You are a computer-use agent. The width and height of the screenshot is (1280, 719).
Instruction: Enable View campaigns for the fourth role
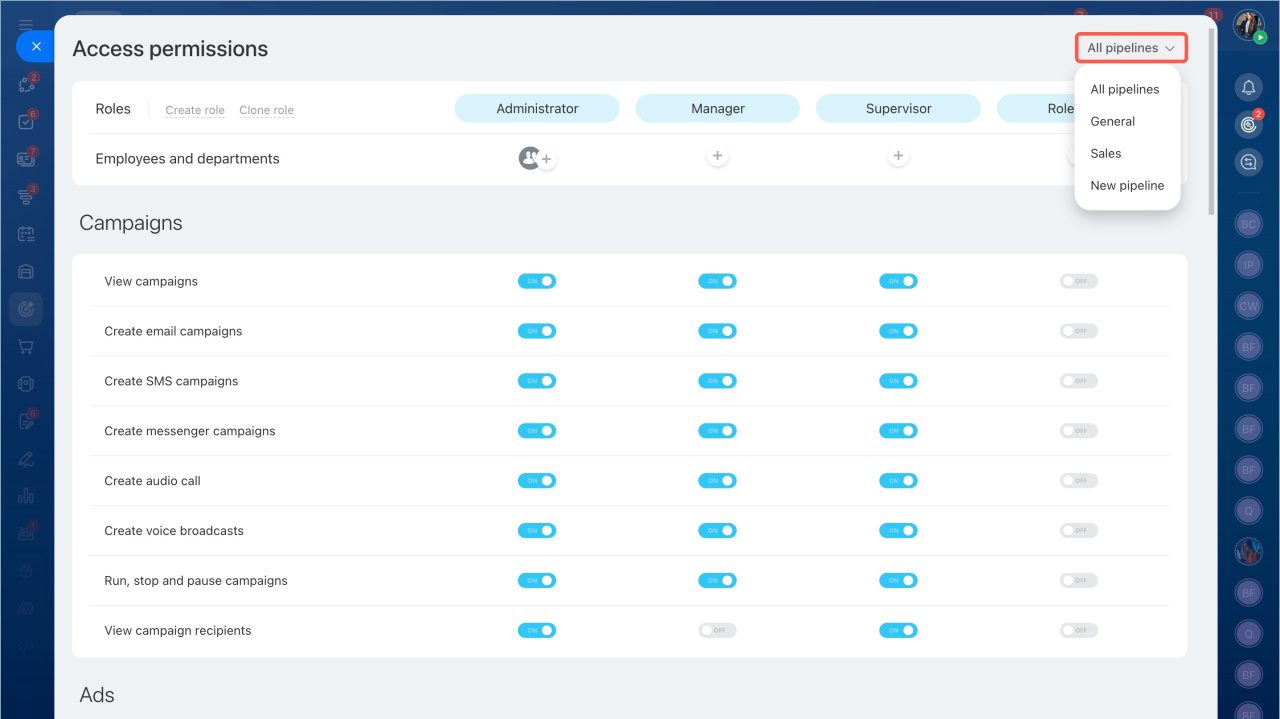(x=1079, y=281)
